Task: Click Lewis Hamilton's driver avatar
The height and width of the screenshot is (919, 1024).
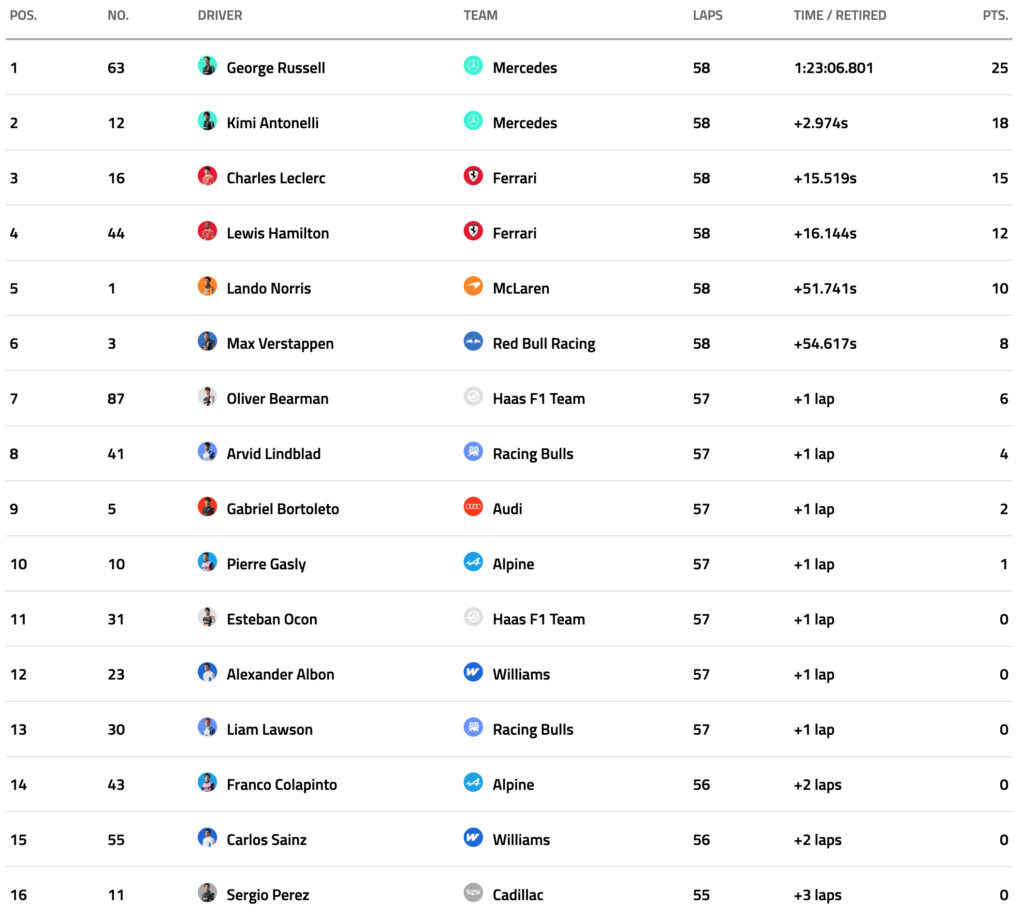Action: 207,232
